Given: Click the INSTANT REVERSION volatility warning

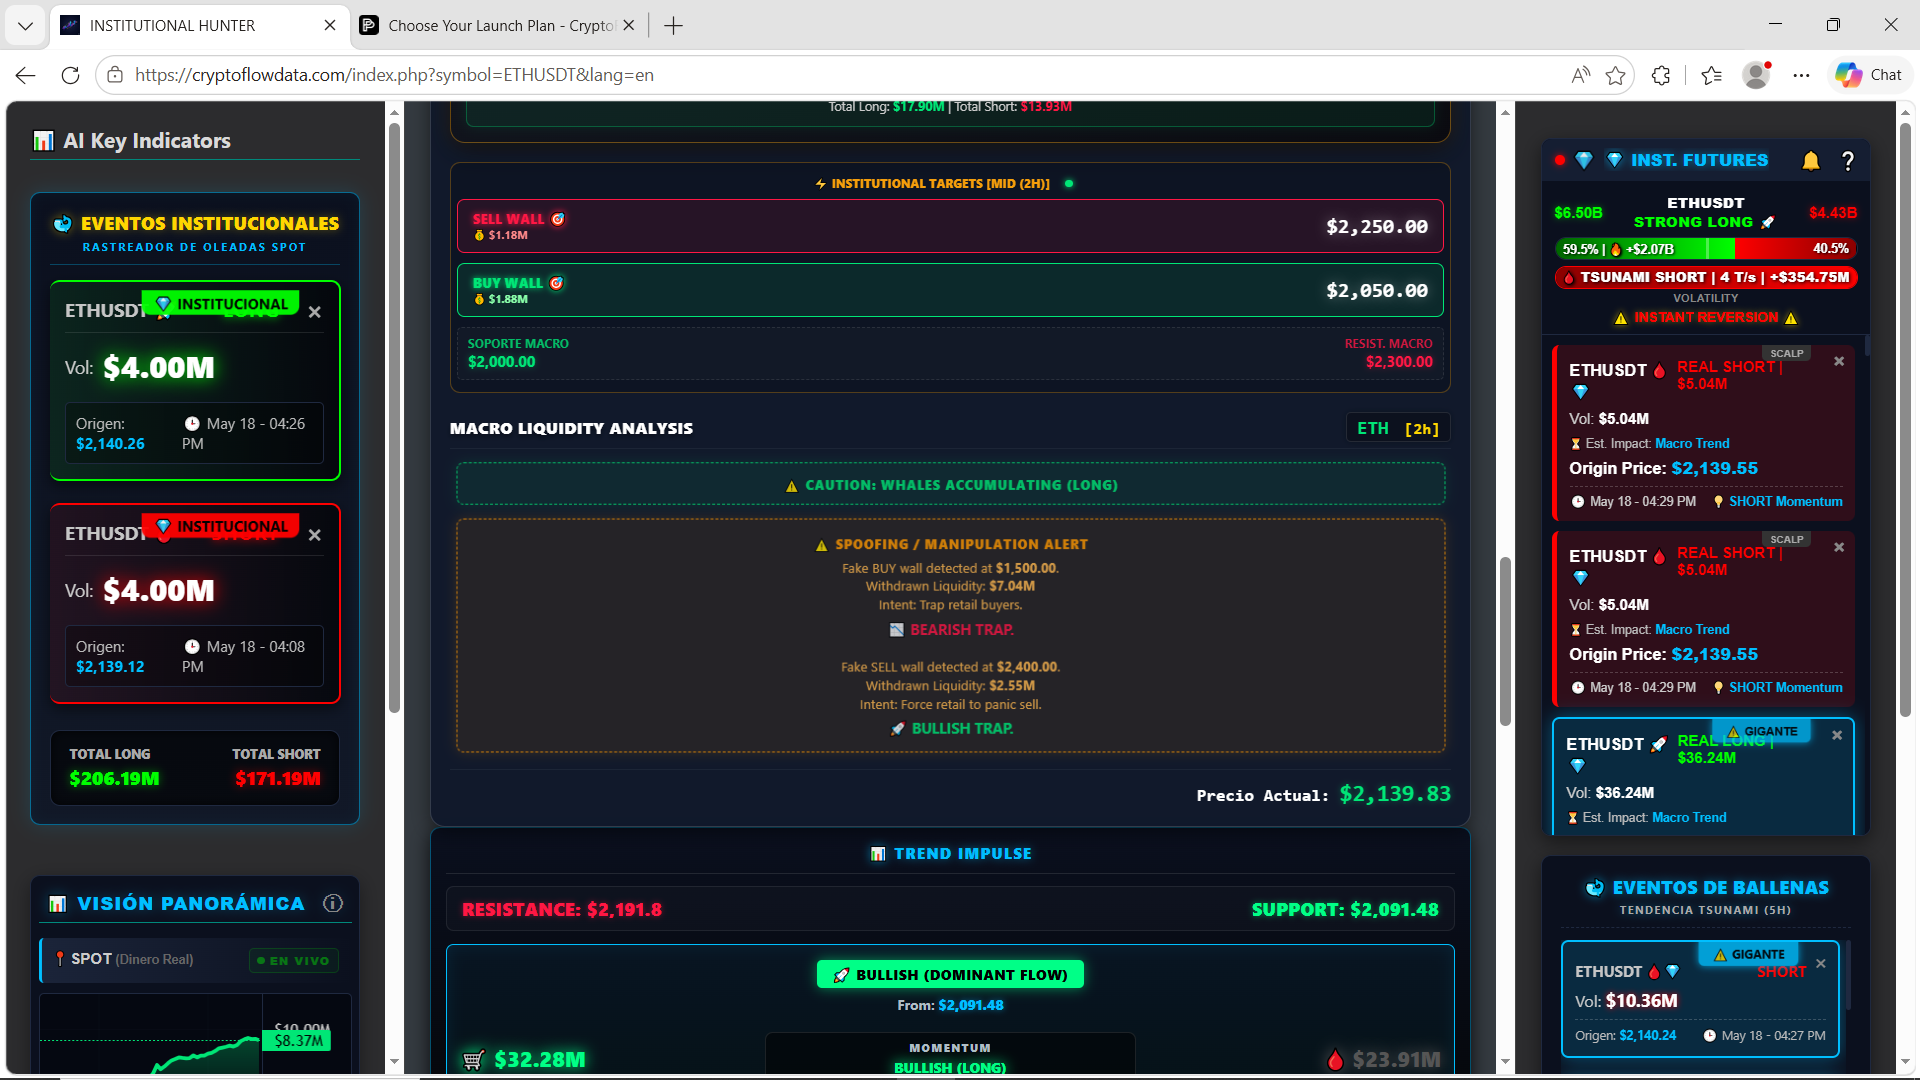Looking at the screenshot, I should point(1706,318).
